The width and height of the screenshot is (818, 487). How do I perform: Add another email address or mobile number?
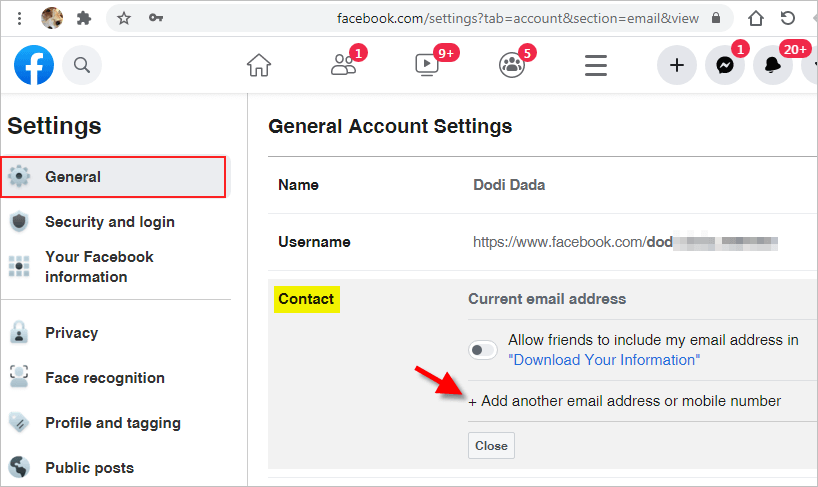625,401
